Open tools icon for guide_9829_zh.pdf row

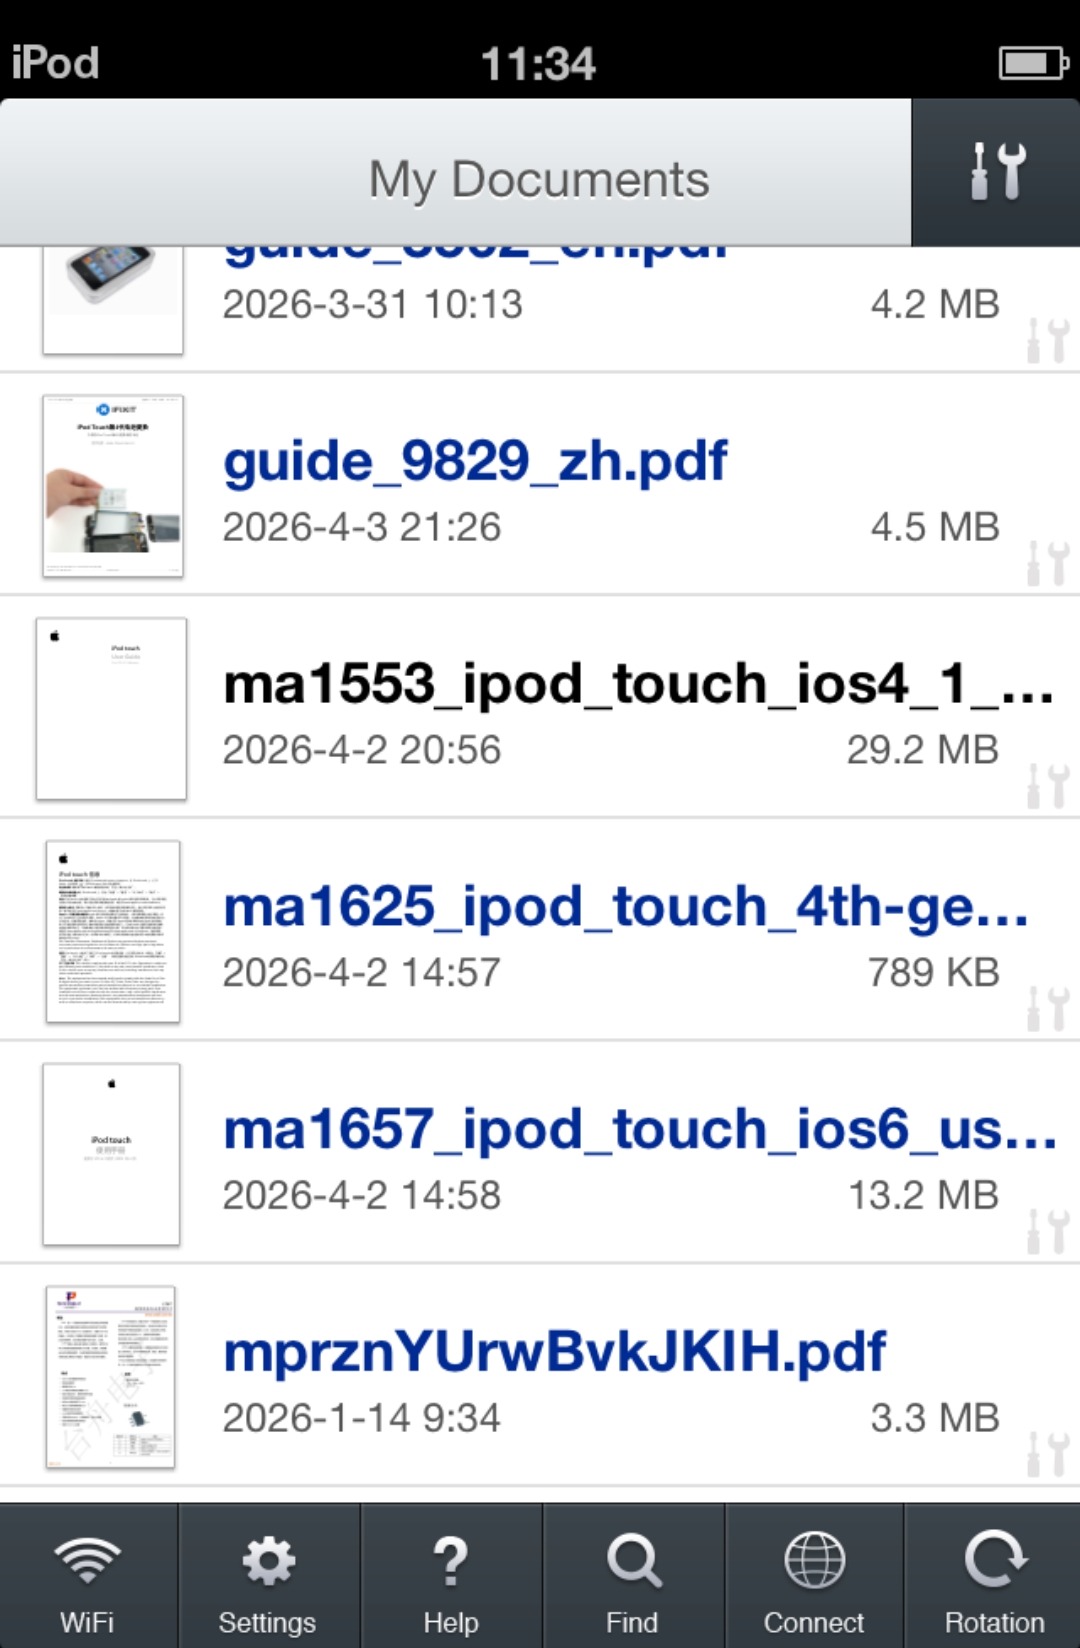(1048, 563)
